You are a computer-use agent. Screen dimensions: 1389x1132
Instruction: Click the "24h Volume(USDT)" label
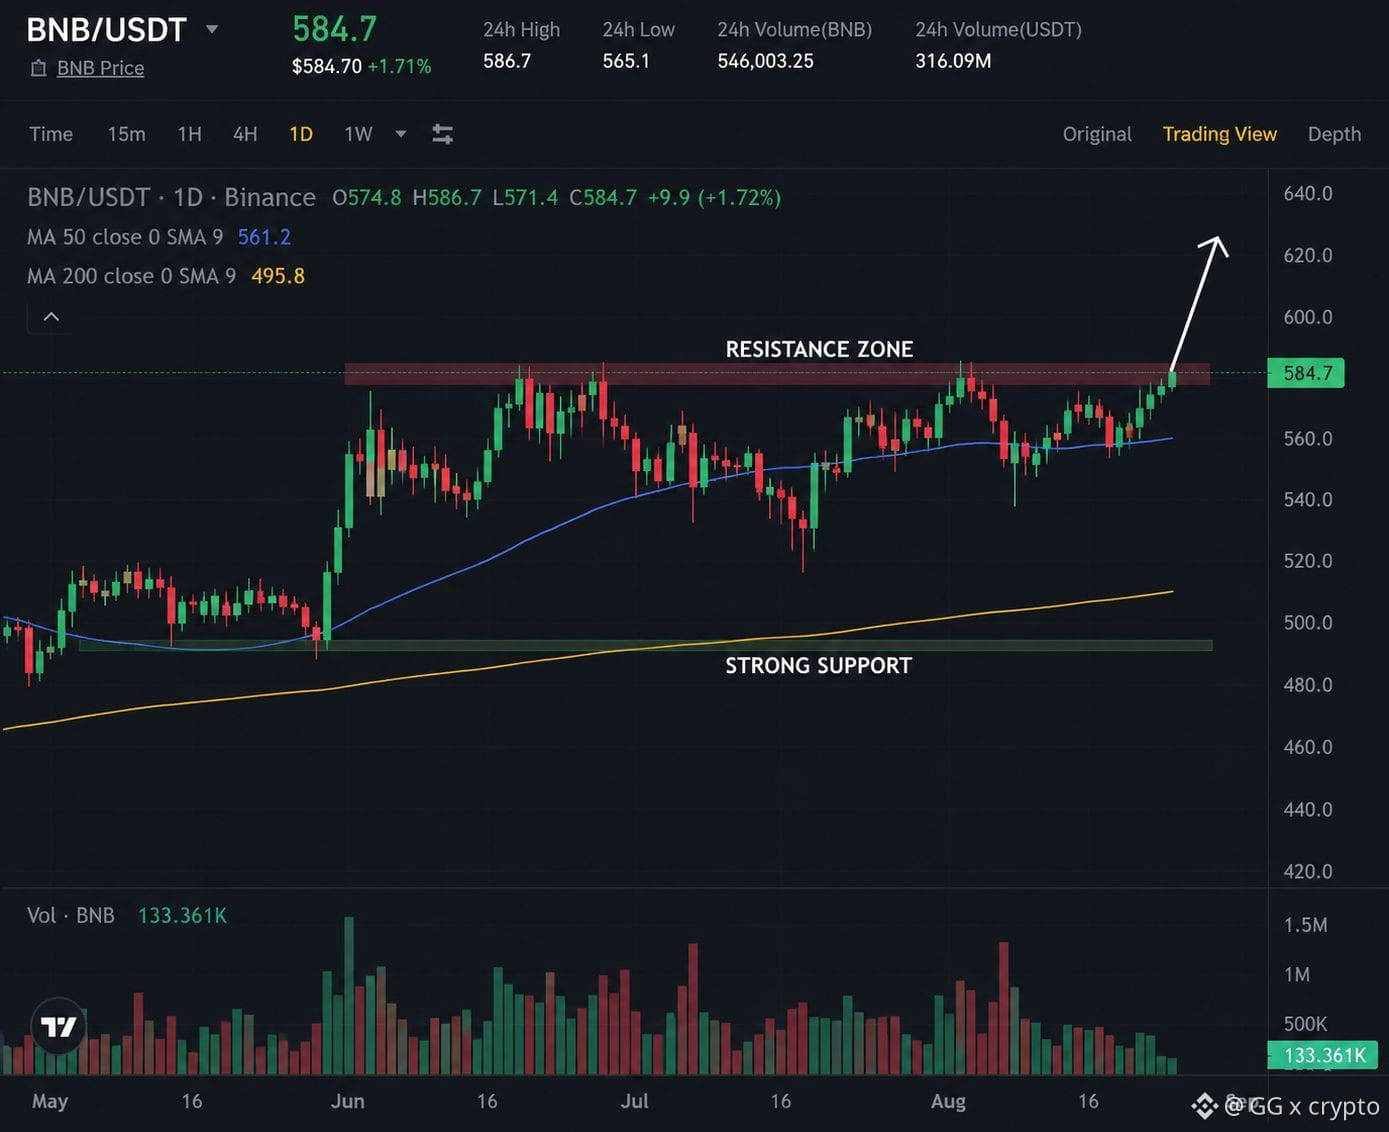(x=998, y=30)
